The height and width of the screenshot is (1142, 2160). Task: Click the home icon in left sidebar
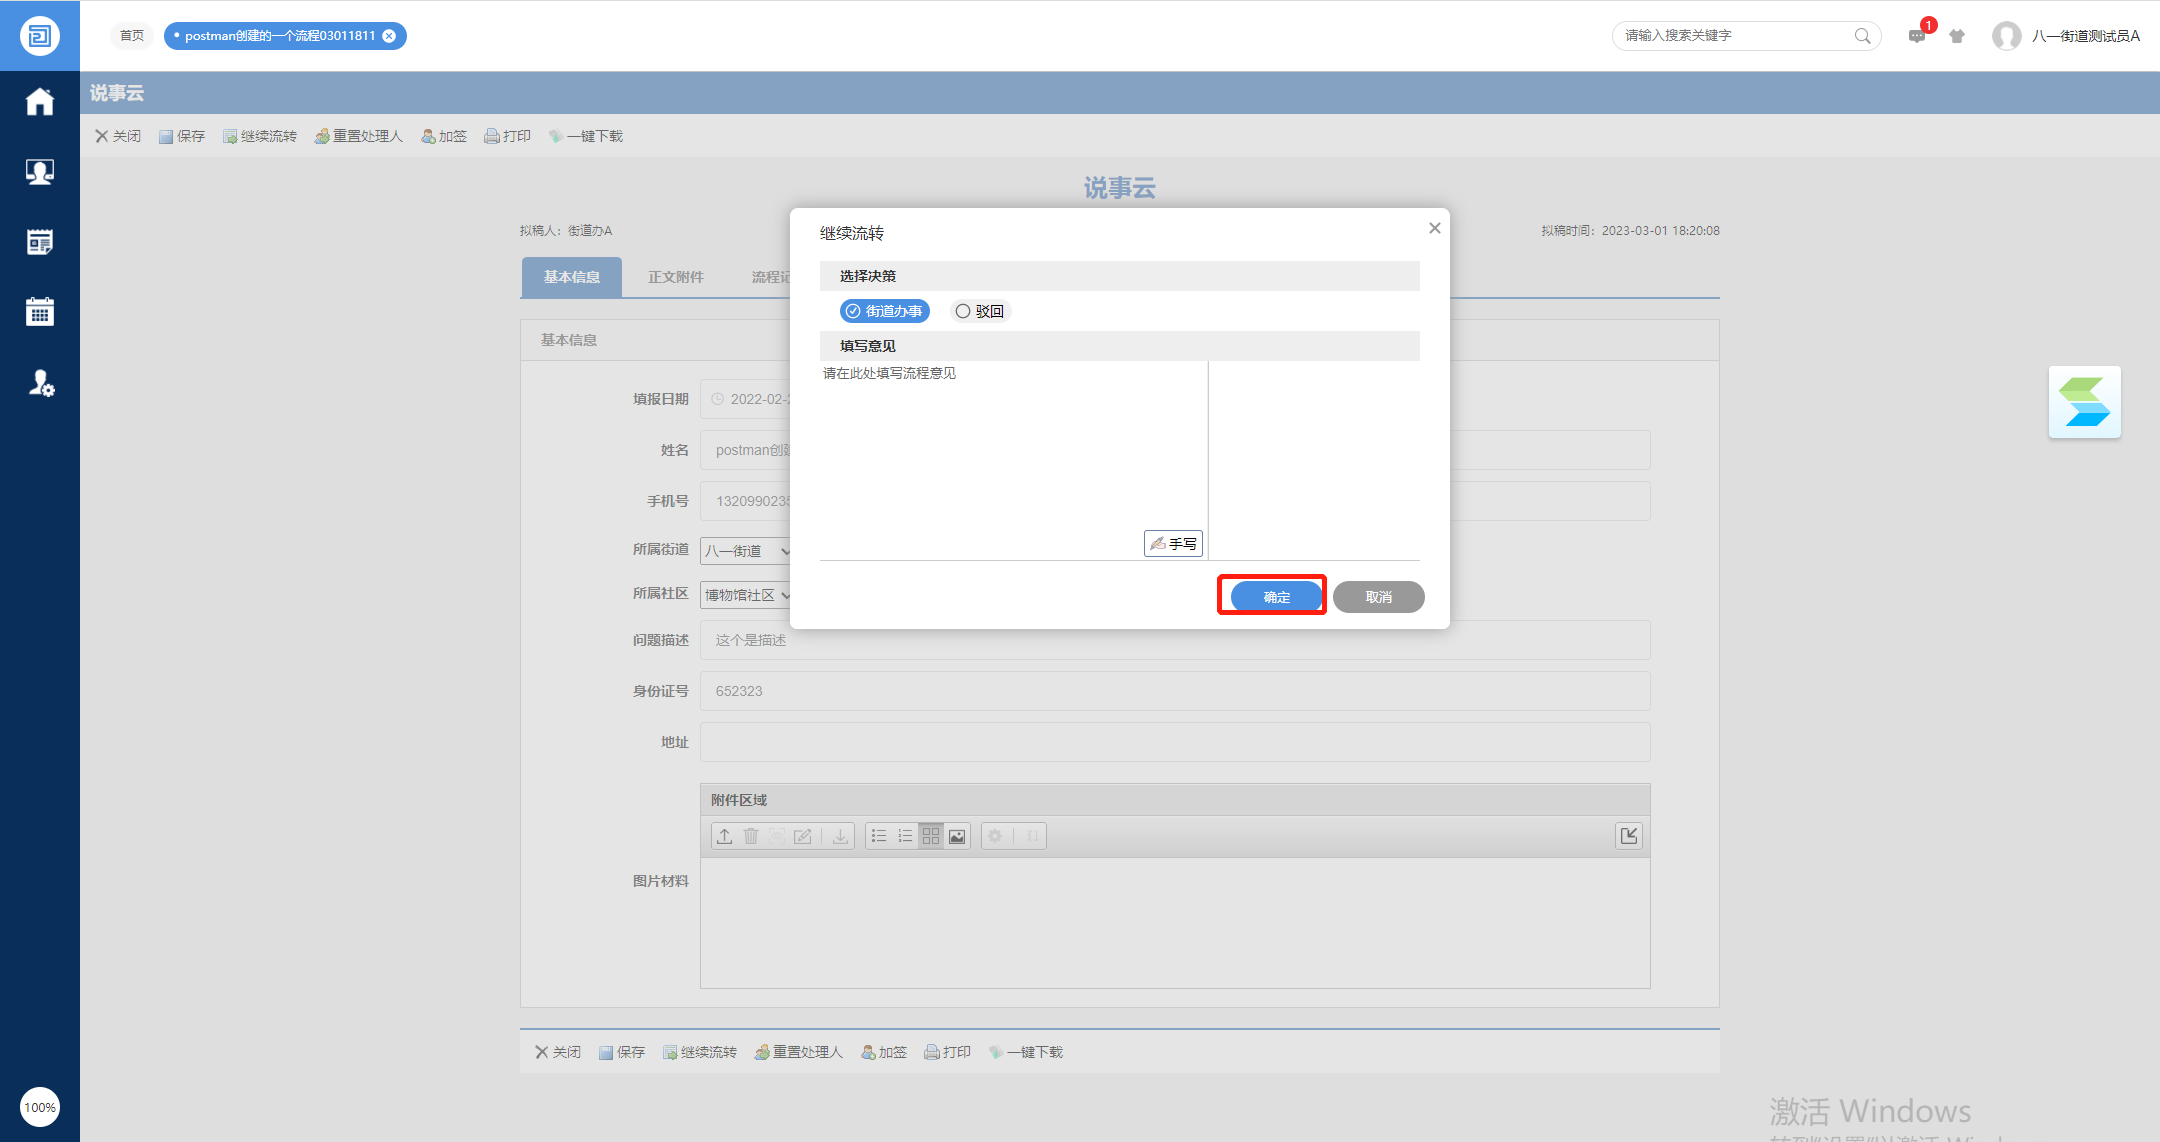click(40, 102)
